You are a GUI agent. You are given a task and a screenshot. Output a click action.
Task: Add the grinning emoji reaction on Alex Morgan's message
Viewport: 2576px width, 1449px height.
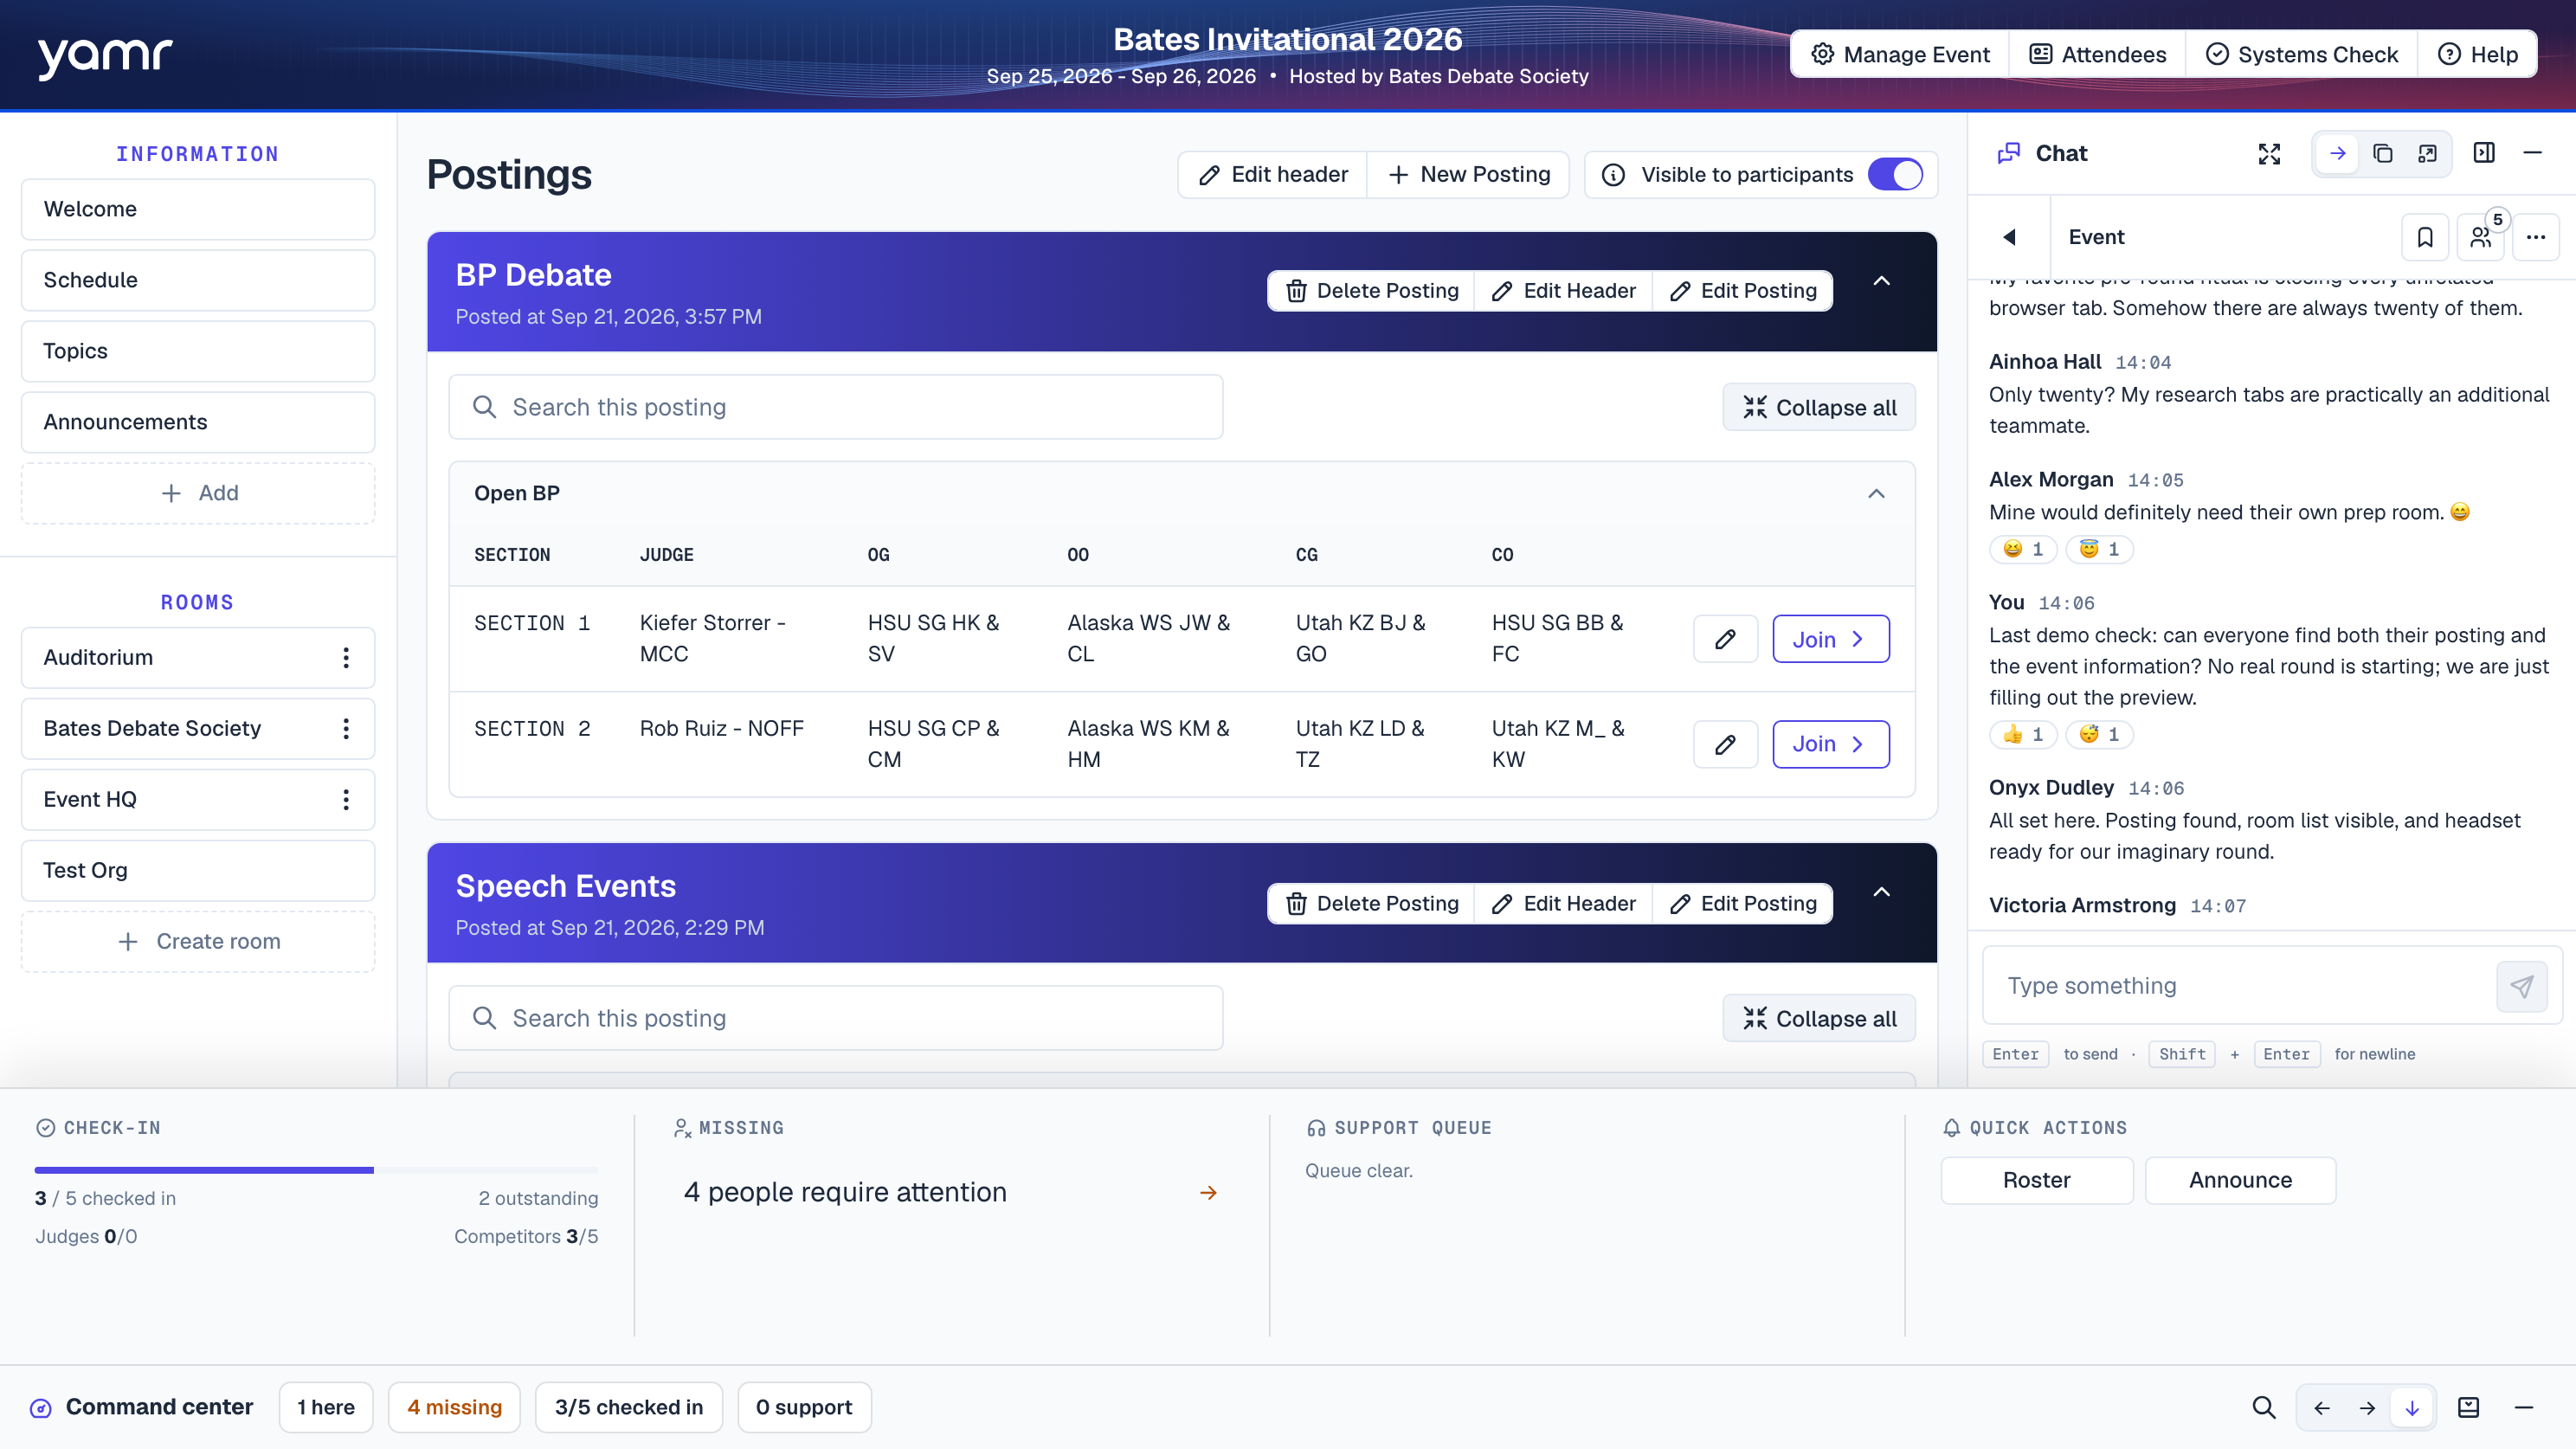[x=2023, y=550]
